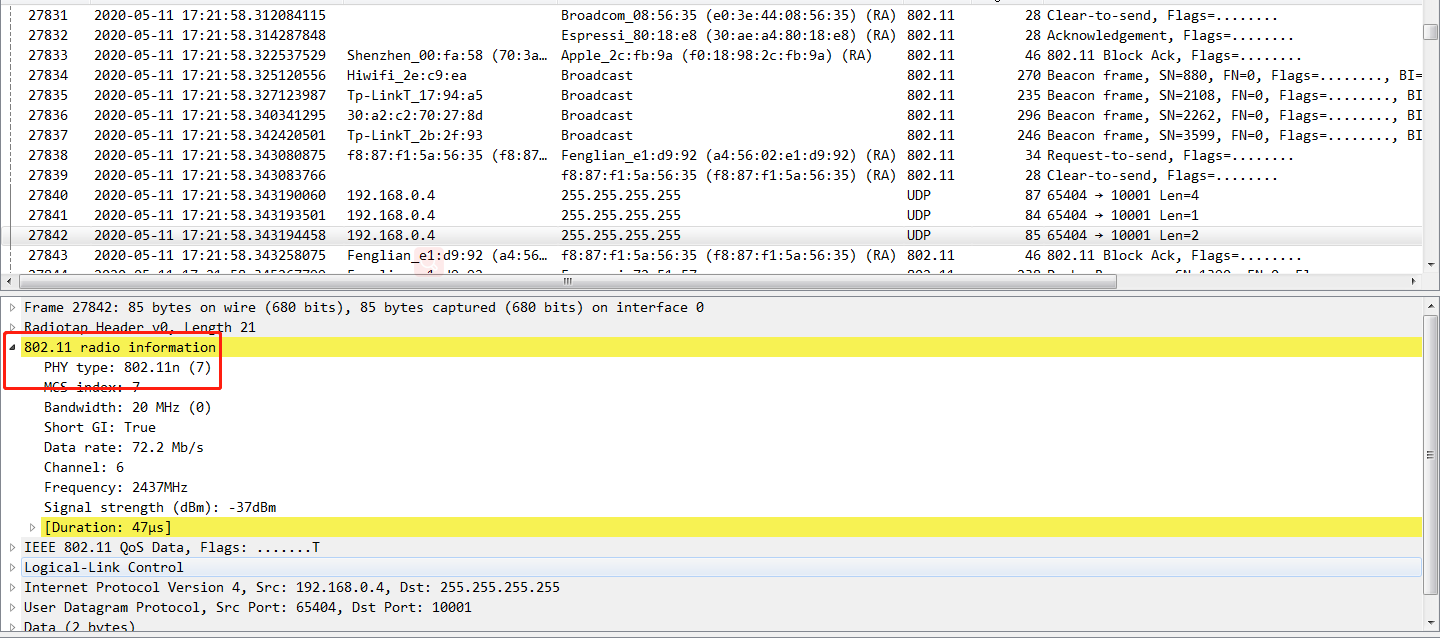This screenshot has height=638, width=1440.
Task: Select packet 27840 UDP Len=4
Action: click(711, 195)
